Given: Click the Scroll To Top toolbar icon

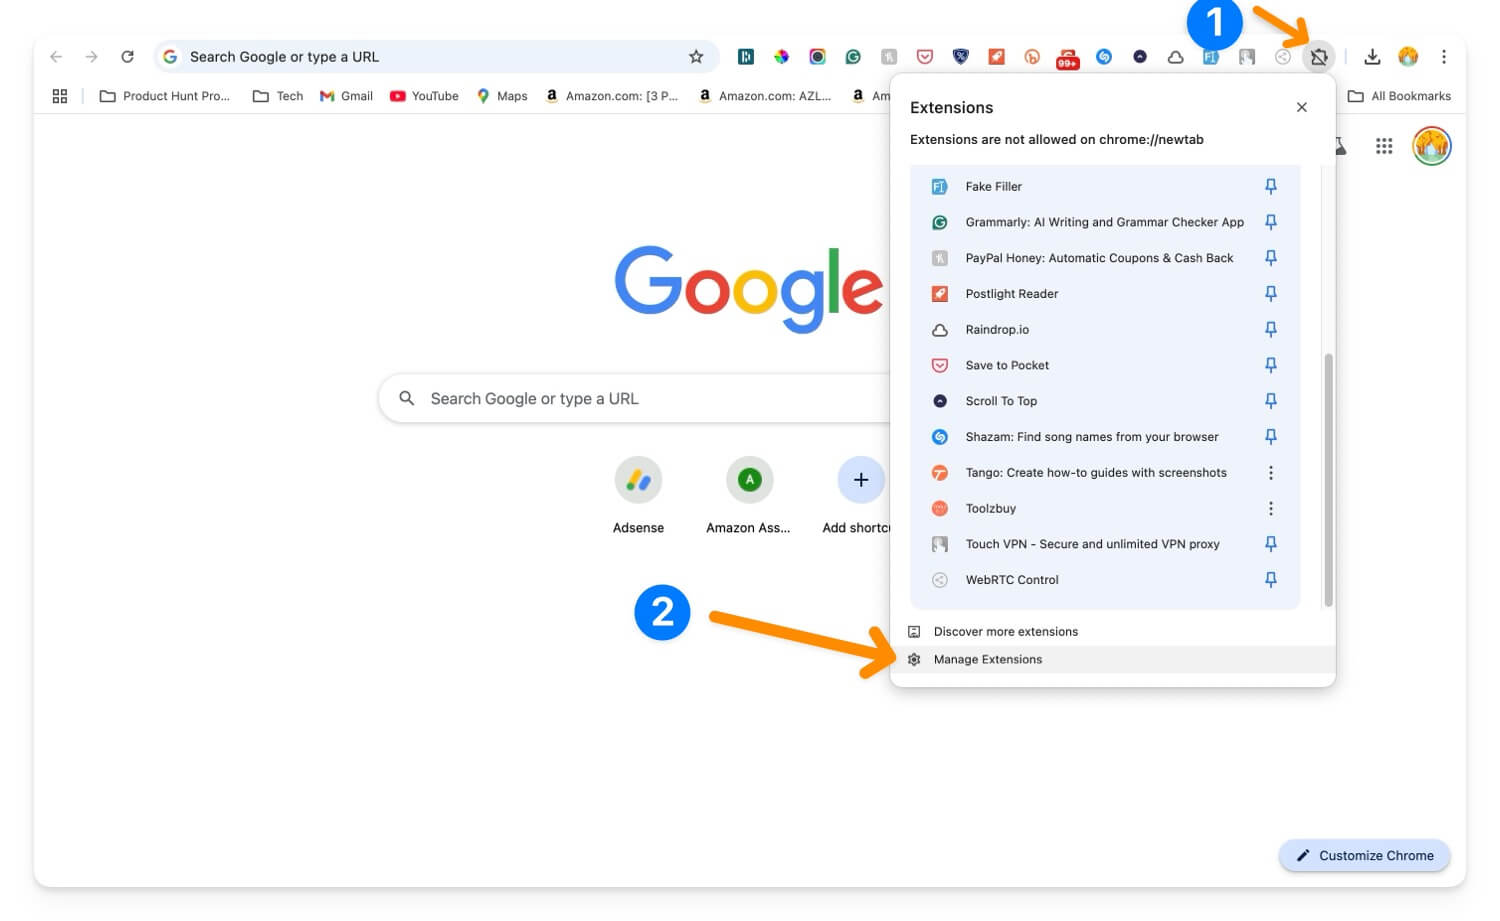Looking at the screenshot, I should [1140, 57].
